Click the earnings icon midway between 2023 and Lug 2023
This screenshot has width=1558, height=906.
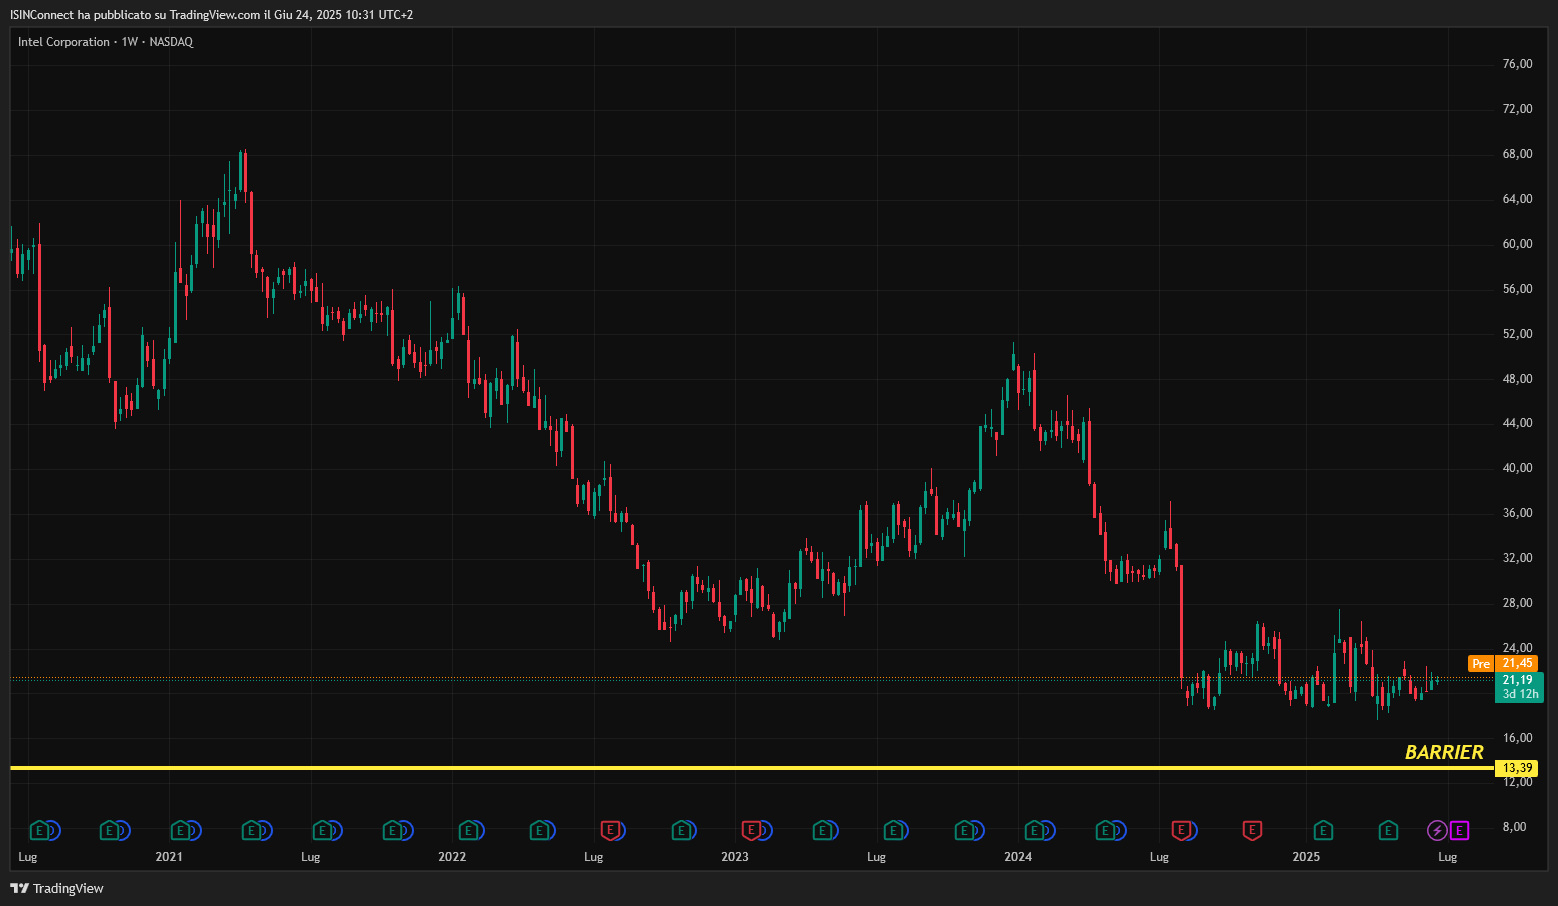[822, 830]
